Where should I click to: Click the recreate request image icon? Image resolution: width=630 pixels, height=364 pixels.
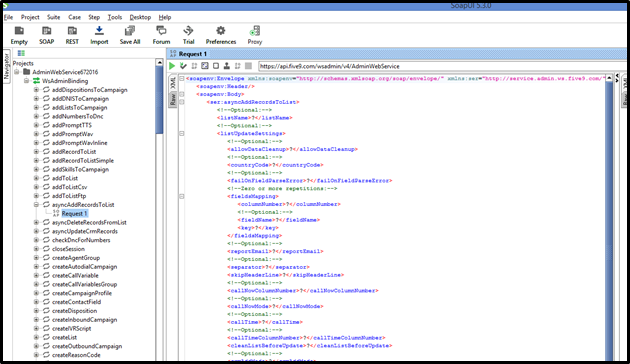coord(205,66)
